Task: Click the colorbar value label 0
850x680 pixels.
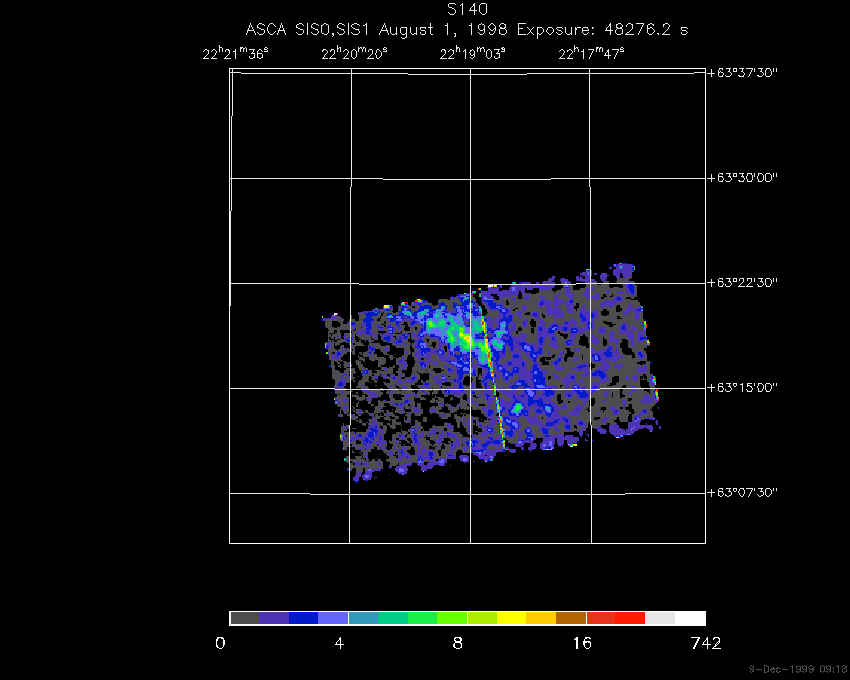Action: click(220, 644)
